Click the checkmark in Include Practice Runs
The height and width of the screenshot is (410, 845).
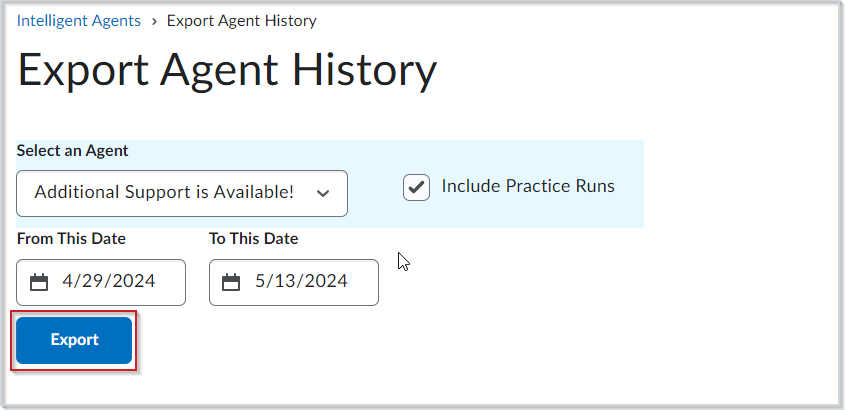[x=417, y=187]
